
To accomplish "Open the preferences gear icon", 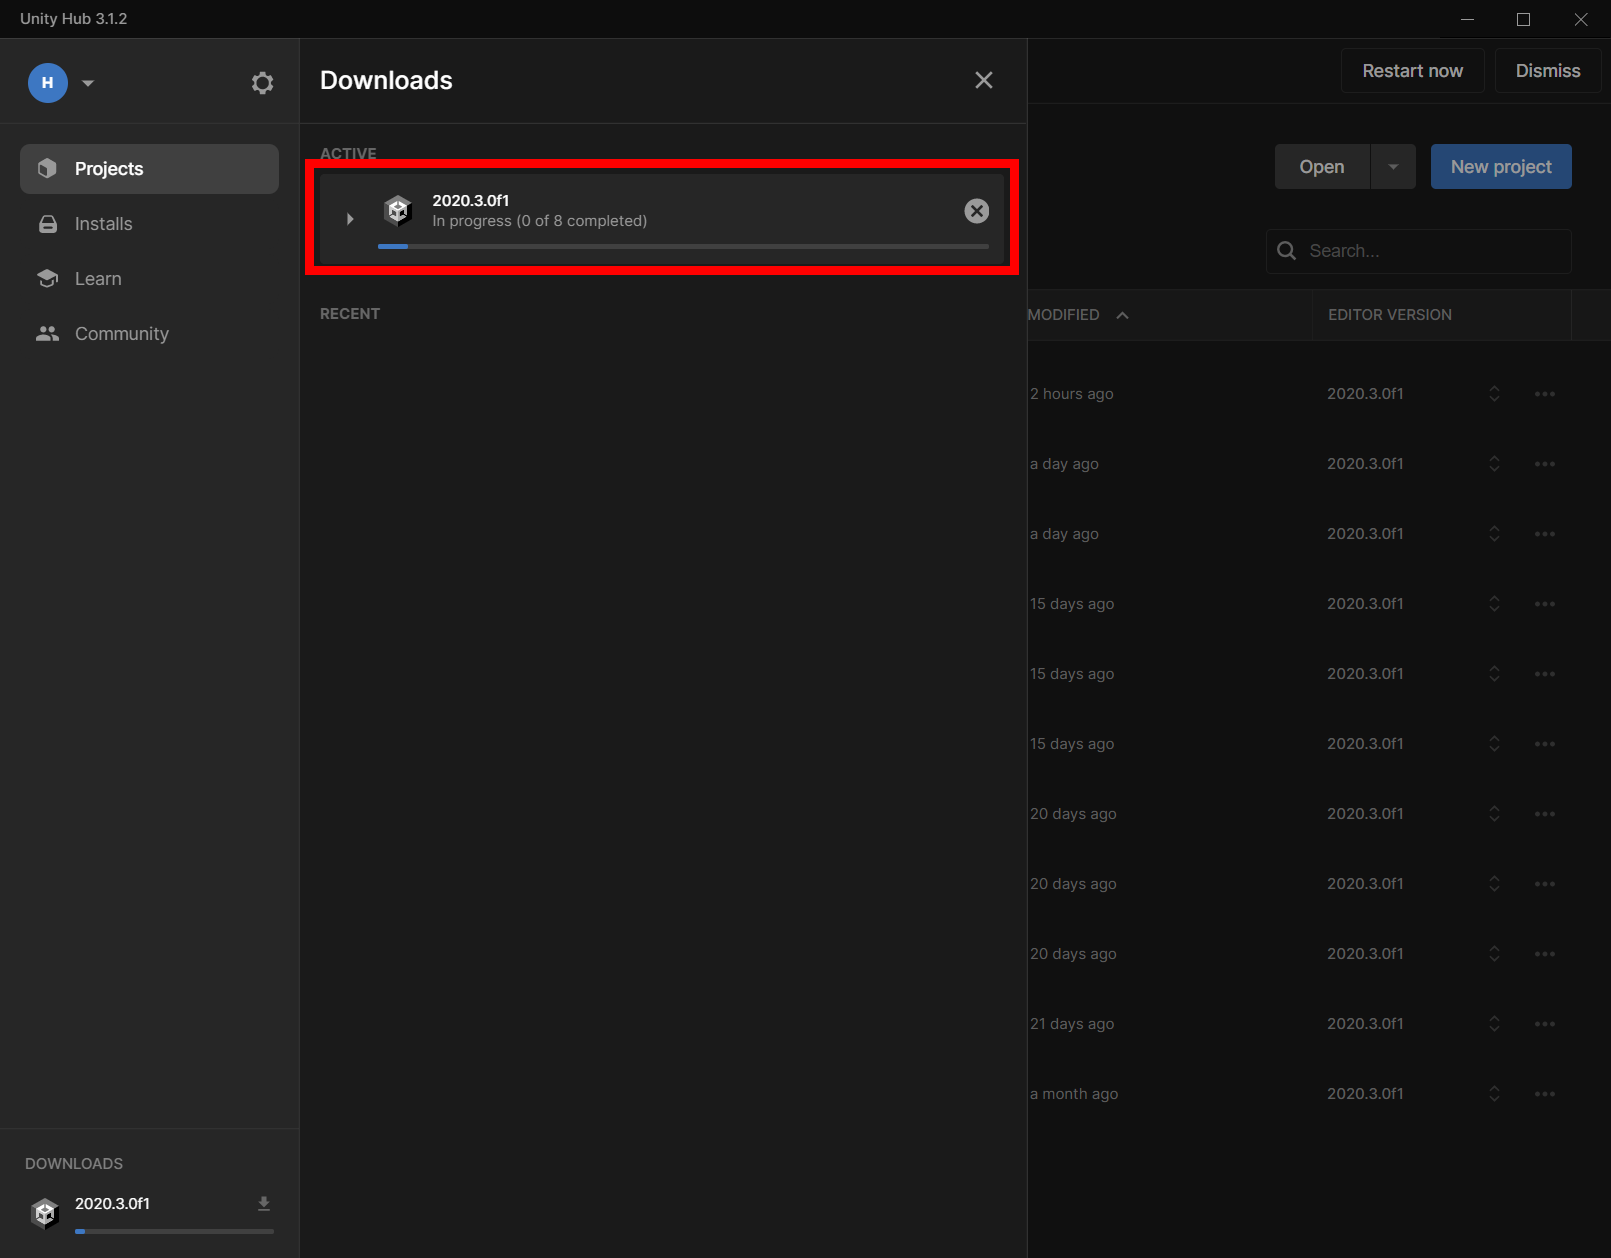I will point(262,83).
